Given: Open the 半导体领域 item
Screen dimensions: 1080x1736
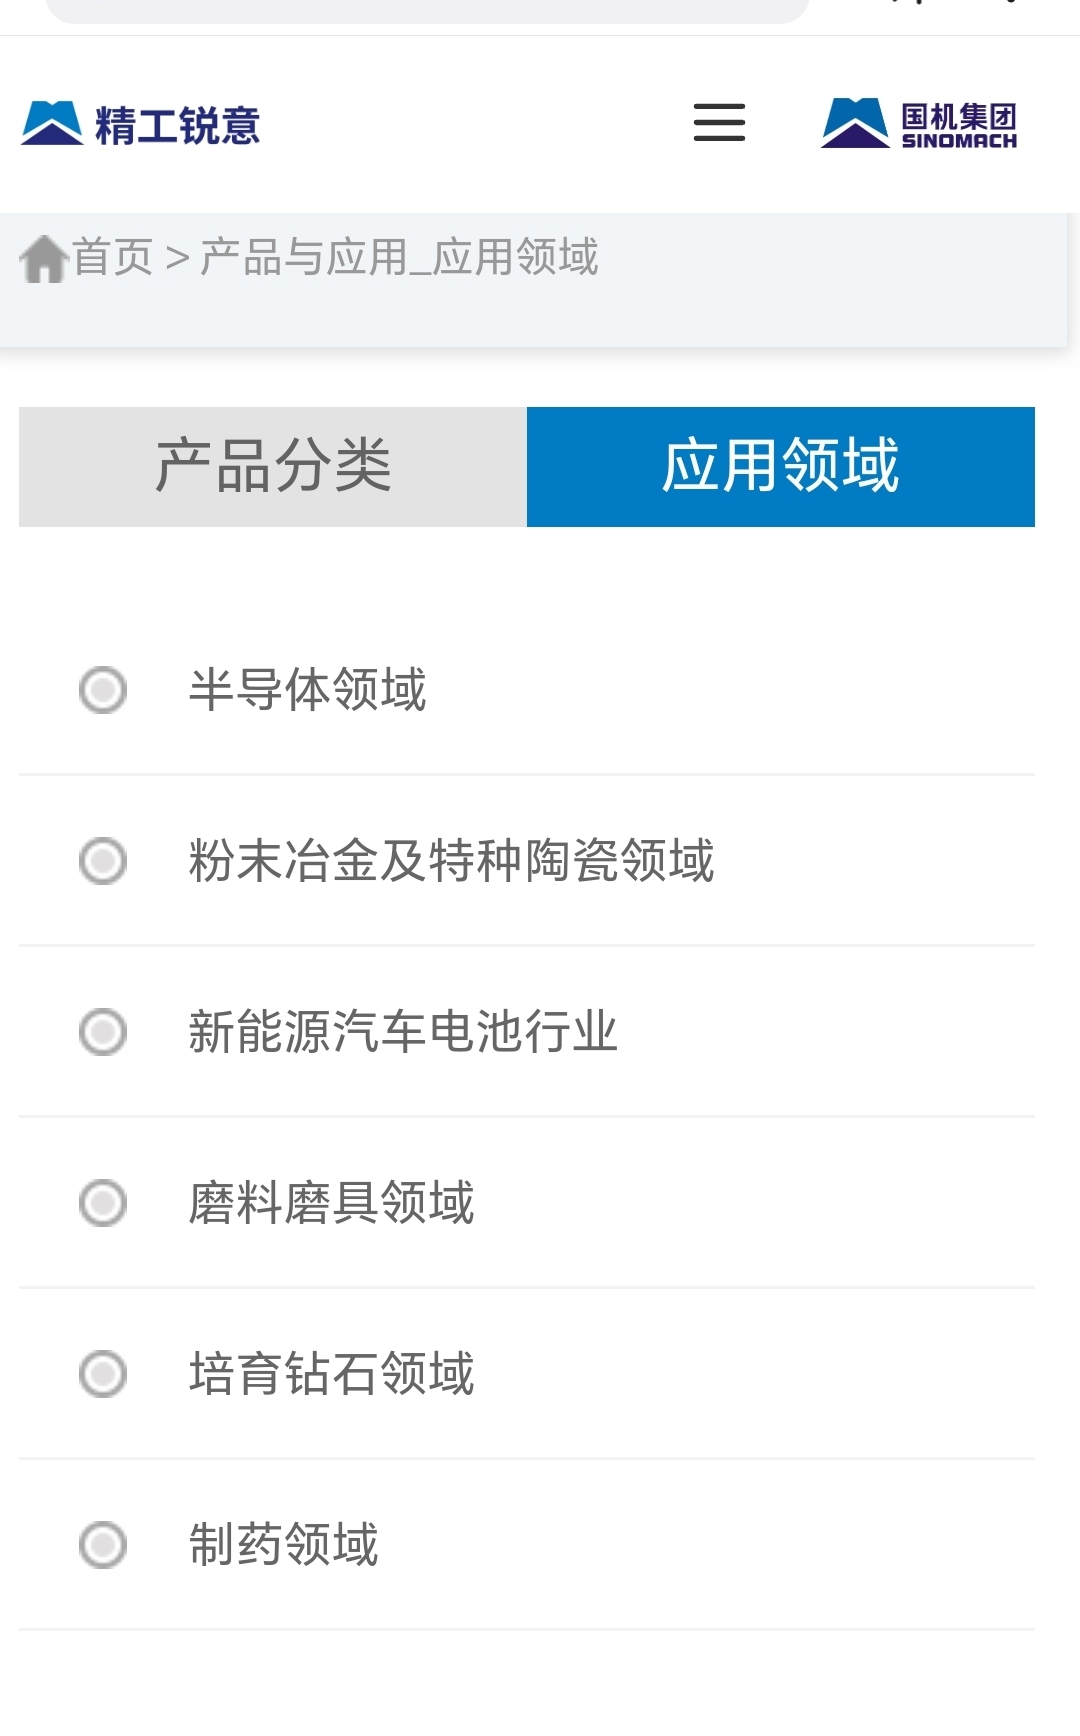Looking at the screenshot, I should (x=308, y=690).
